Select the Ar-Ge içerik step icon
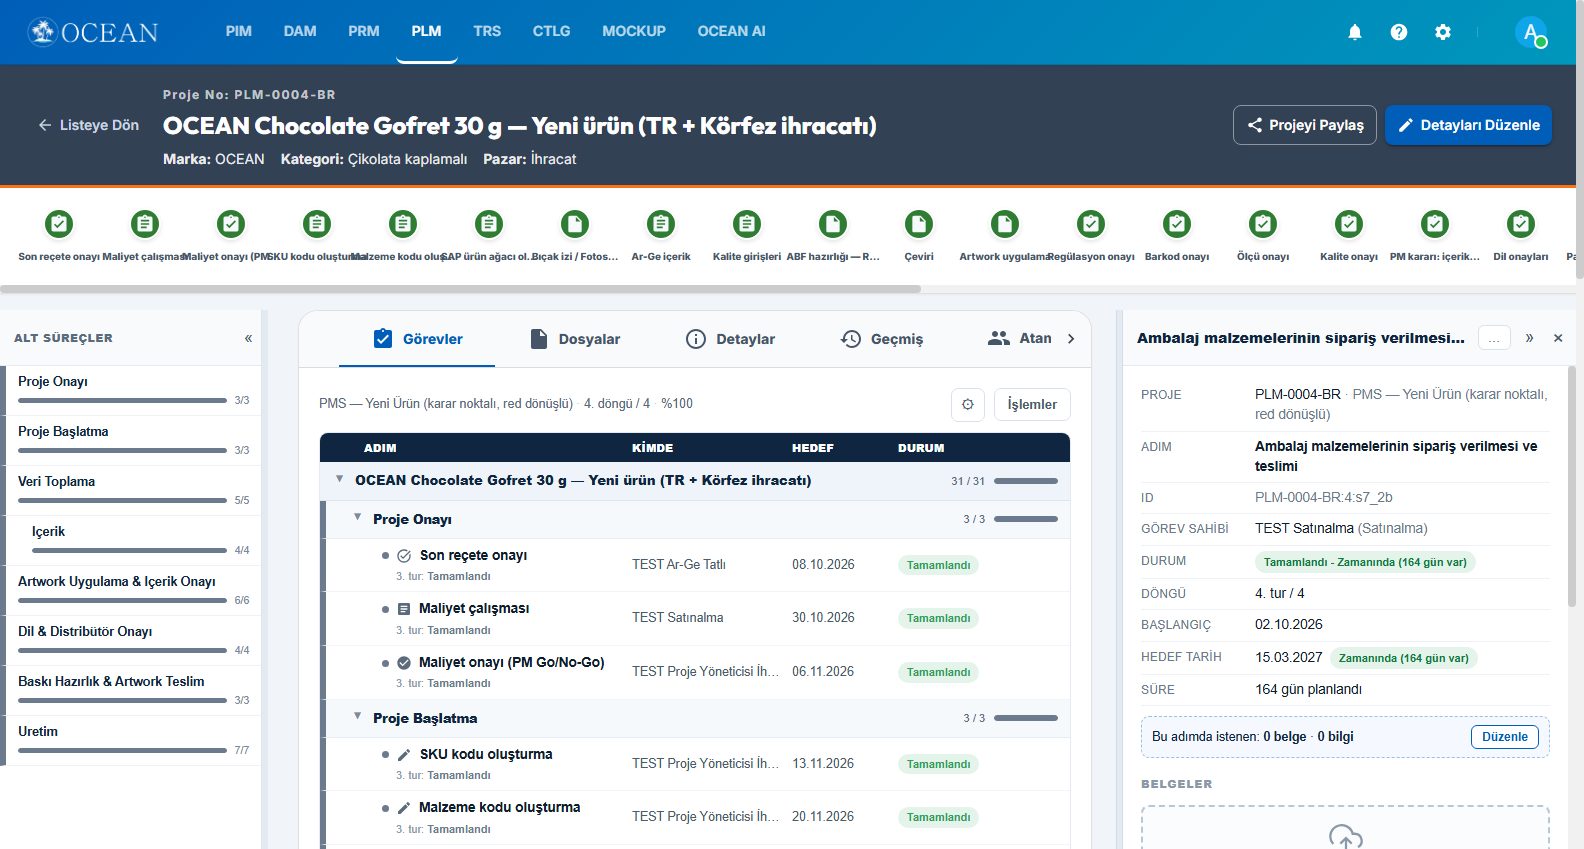Screen dimensions: 1584x849 click(661, 224)
